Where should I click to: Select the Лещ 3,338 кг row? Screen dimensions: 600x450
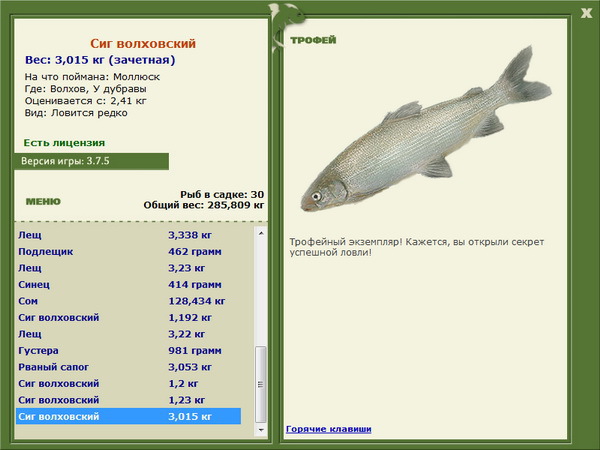pyautogui.click(x=129, y=235)
